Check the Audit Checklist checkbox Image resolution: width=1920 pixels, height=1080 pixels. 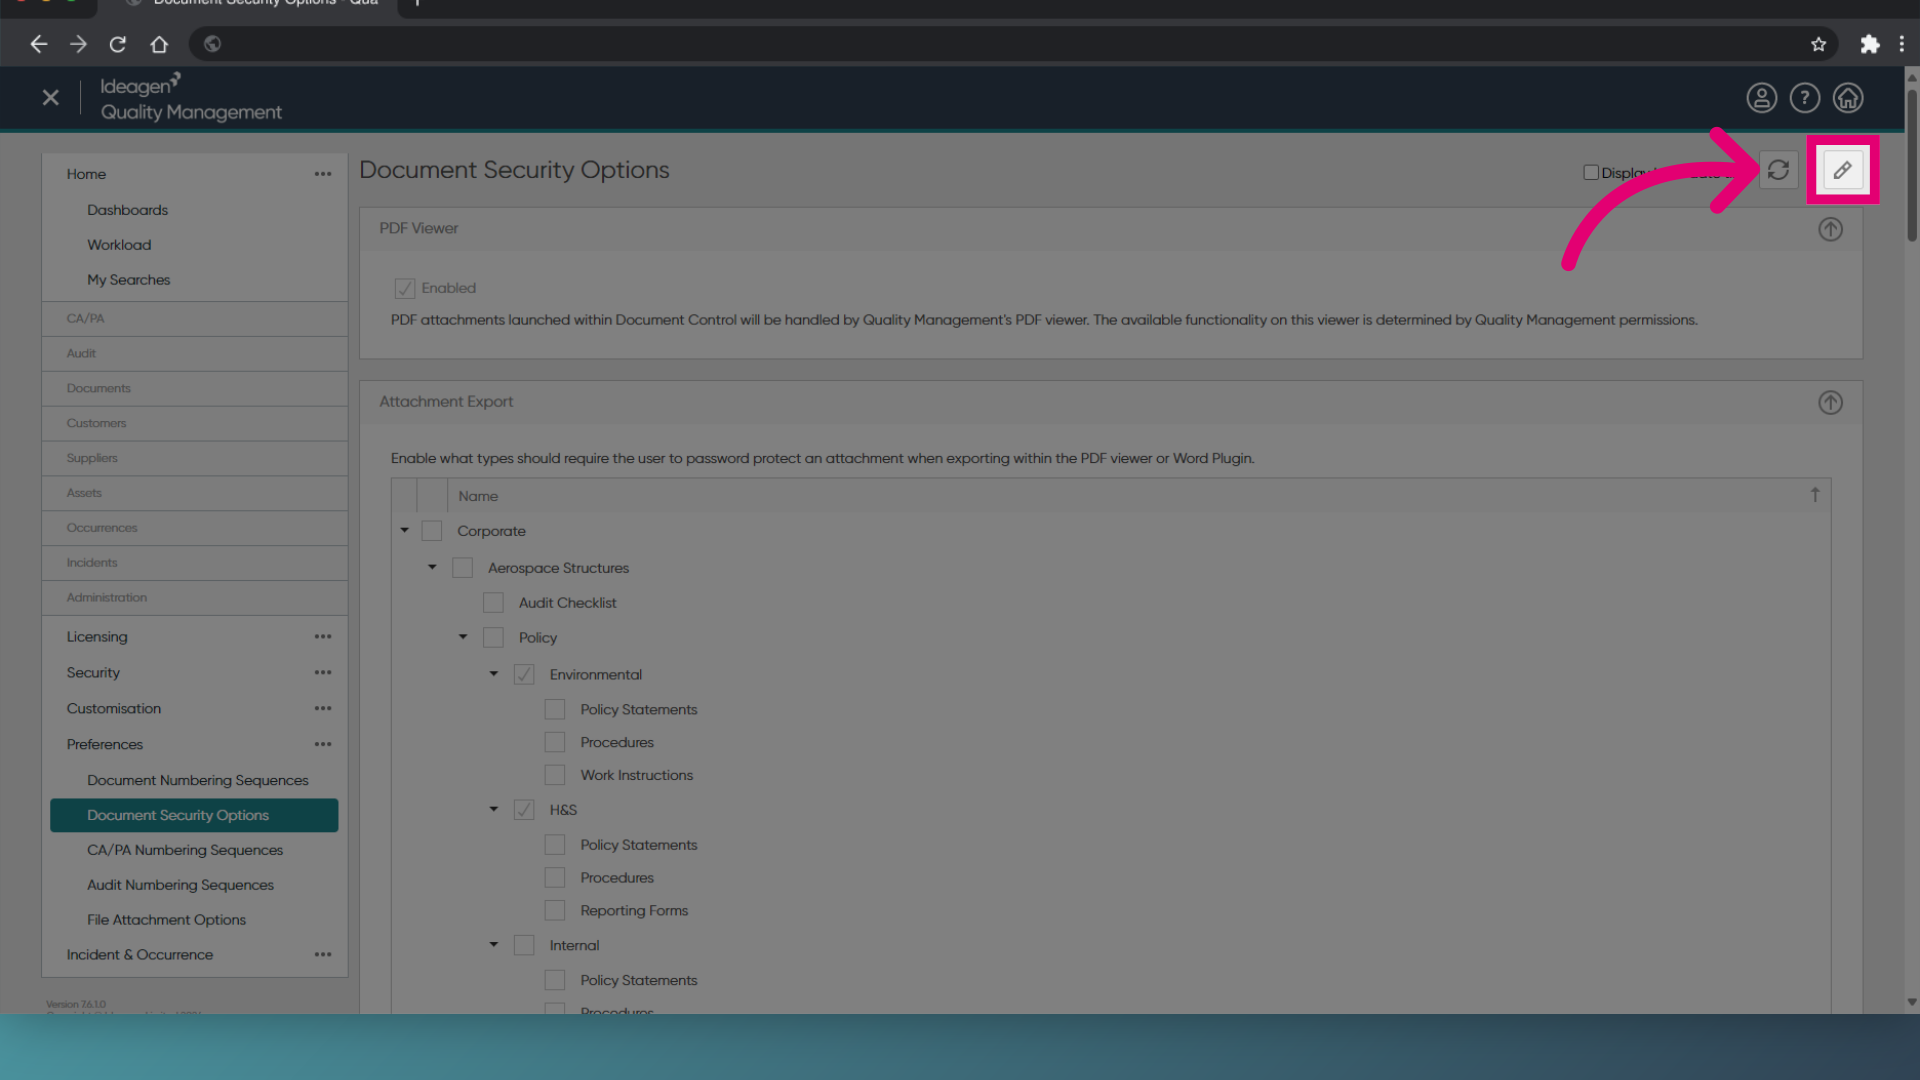click(493, 602)
